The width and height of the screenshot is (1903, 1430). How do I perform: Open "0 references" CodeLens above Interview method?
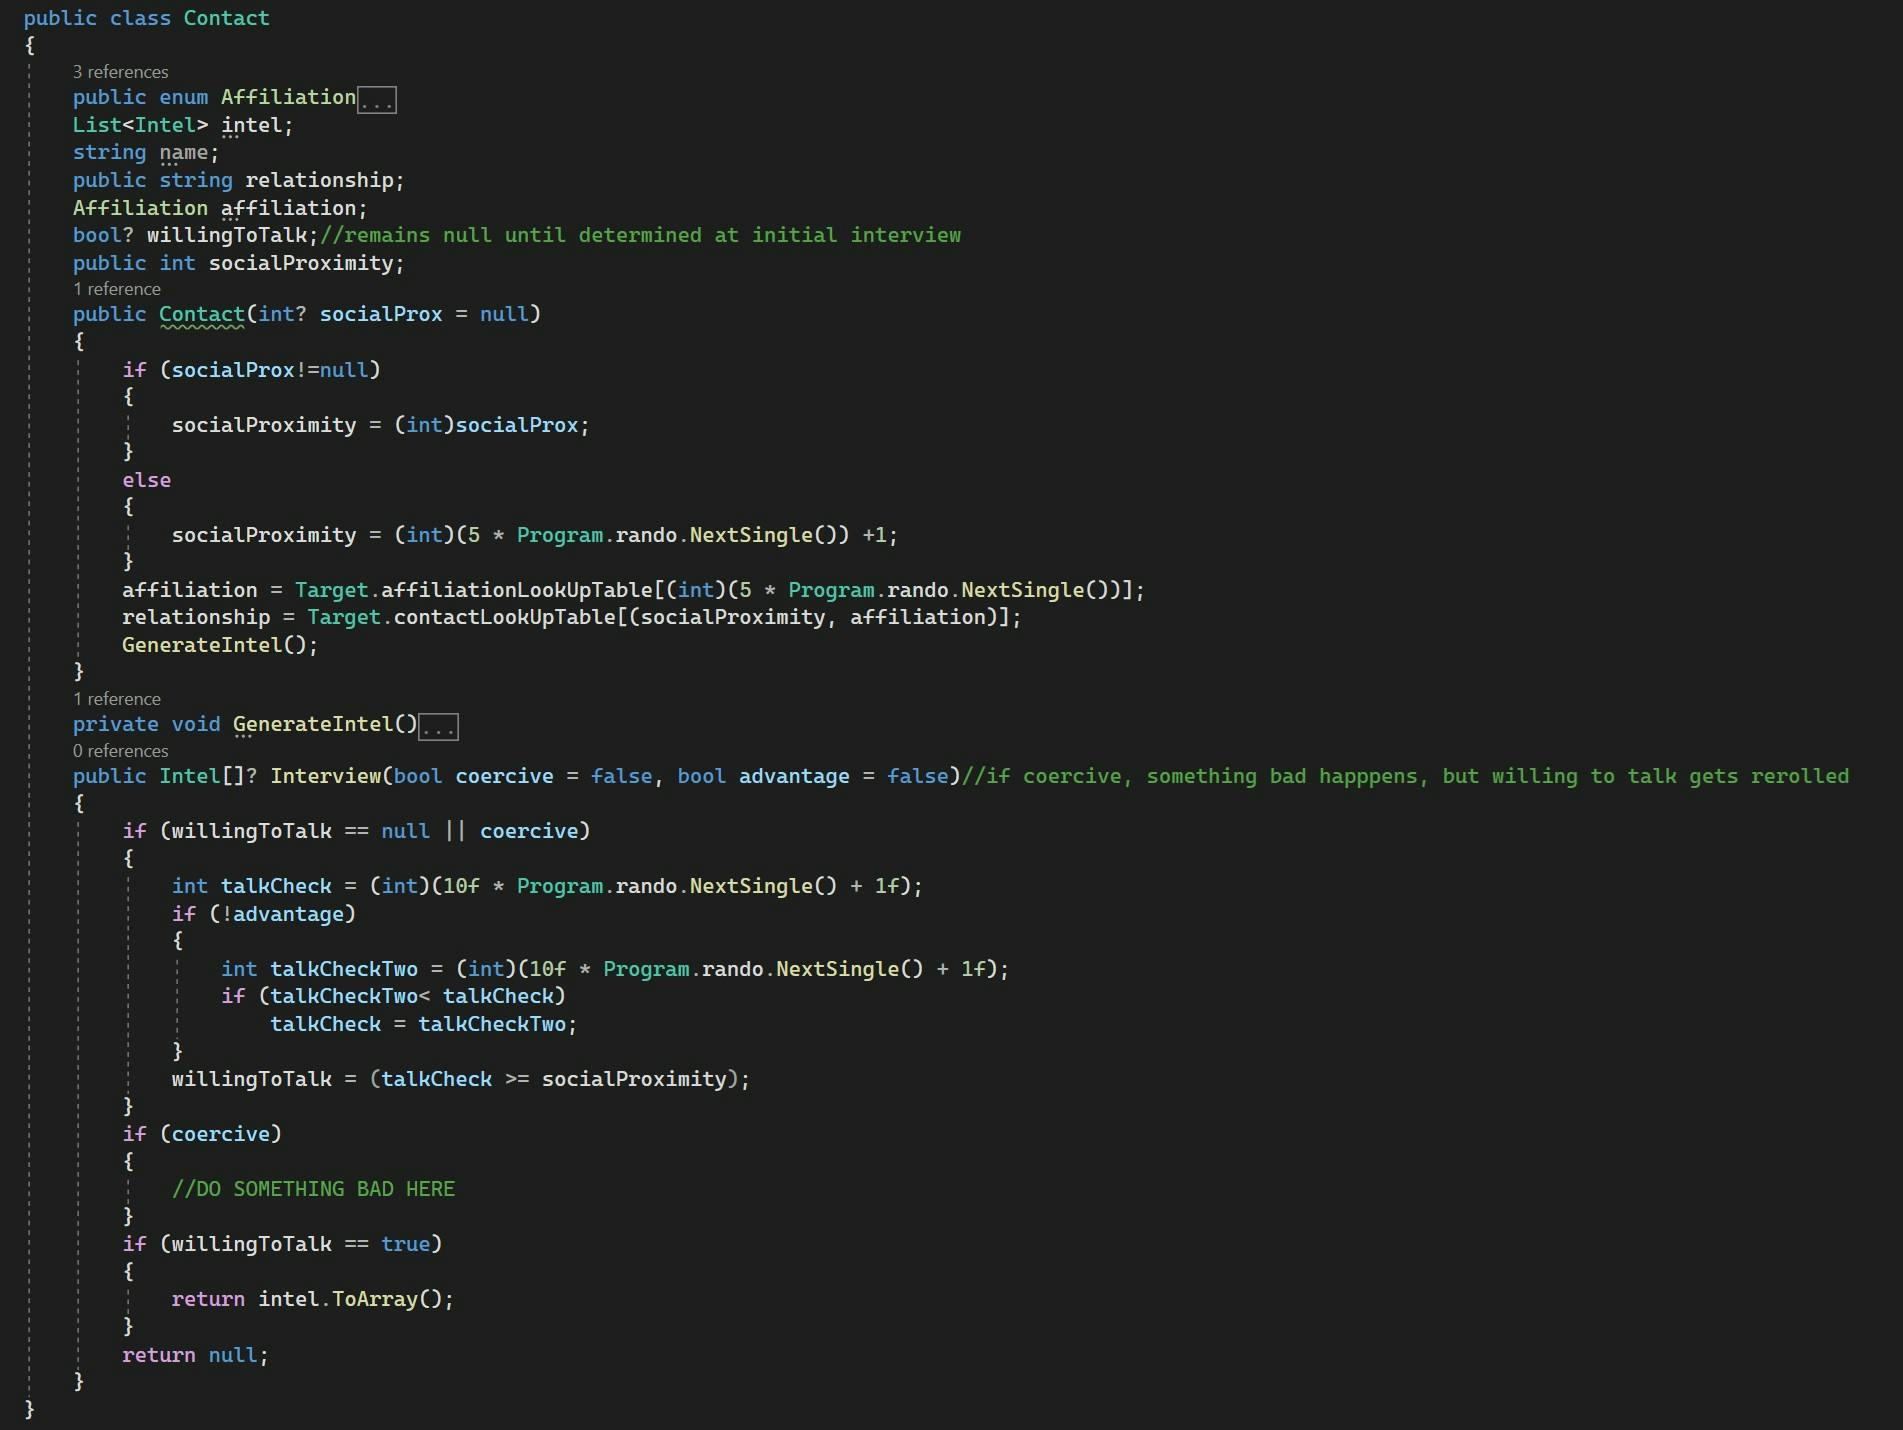click(x=120, y=751)
